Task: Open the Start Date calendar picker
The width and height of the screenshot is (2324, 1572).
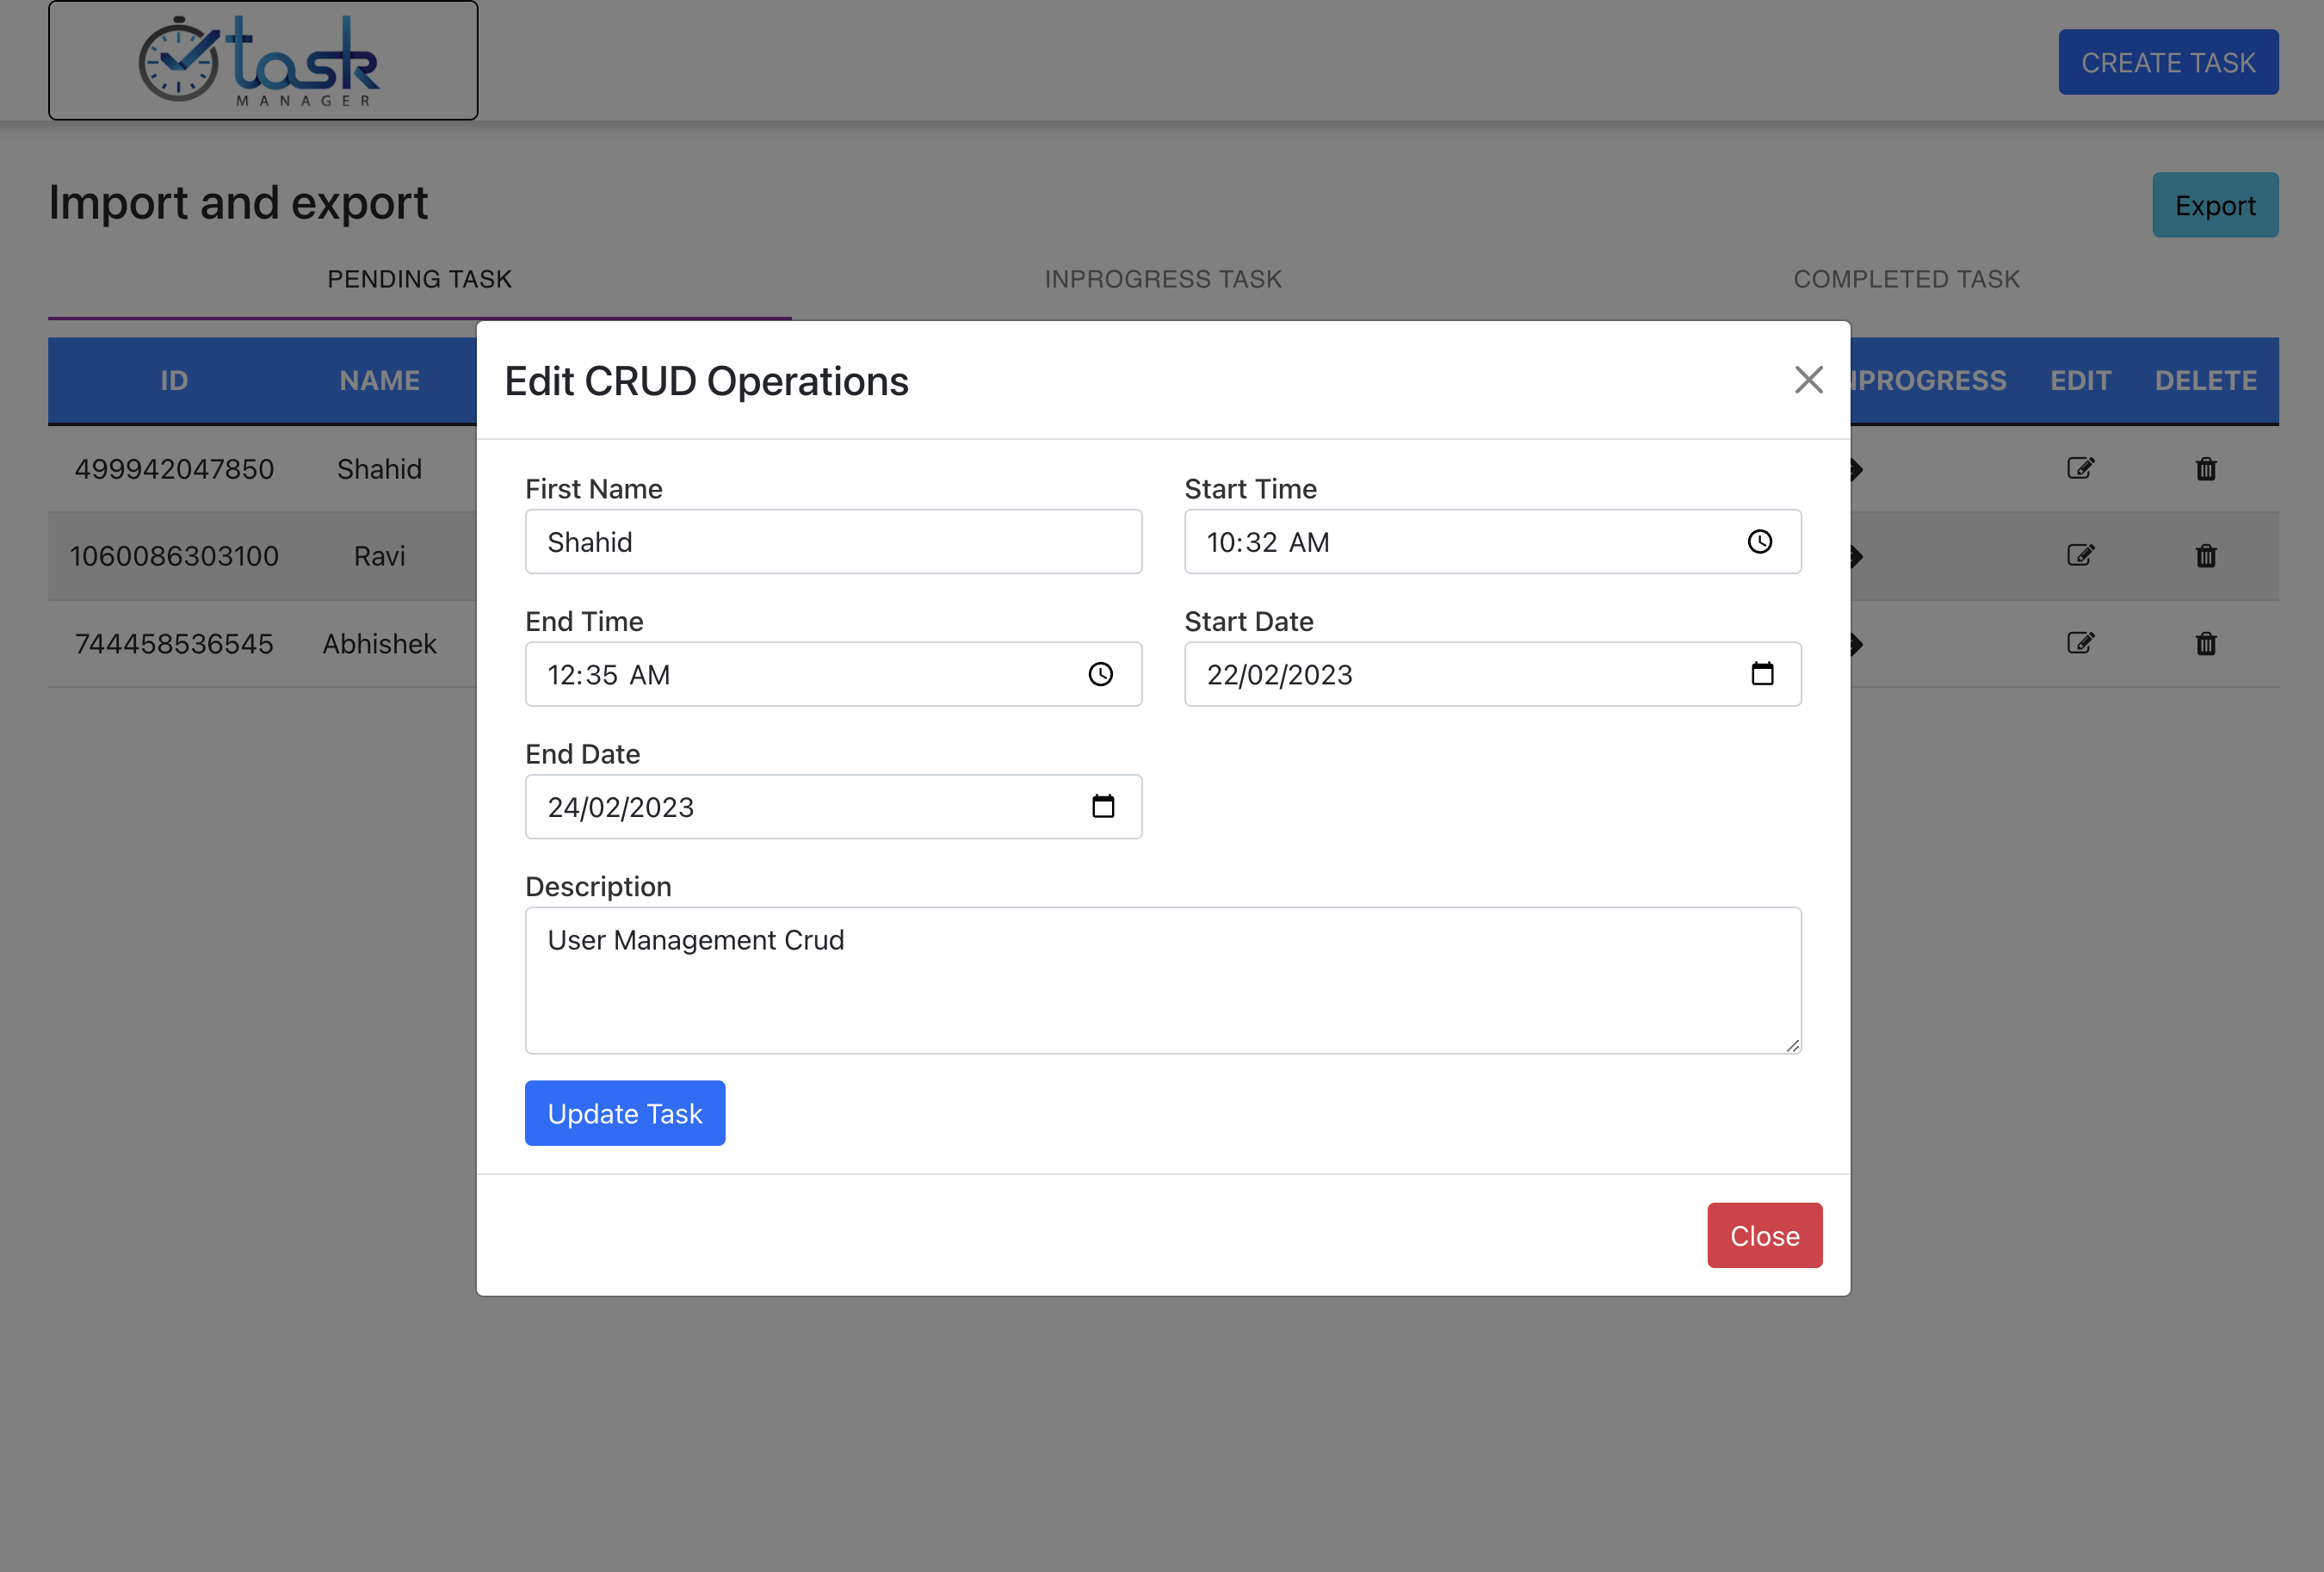Action: [x=1761, y=674]
